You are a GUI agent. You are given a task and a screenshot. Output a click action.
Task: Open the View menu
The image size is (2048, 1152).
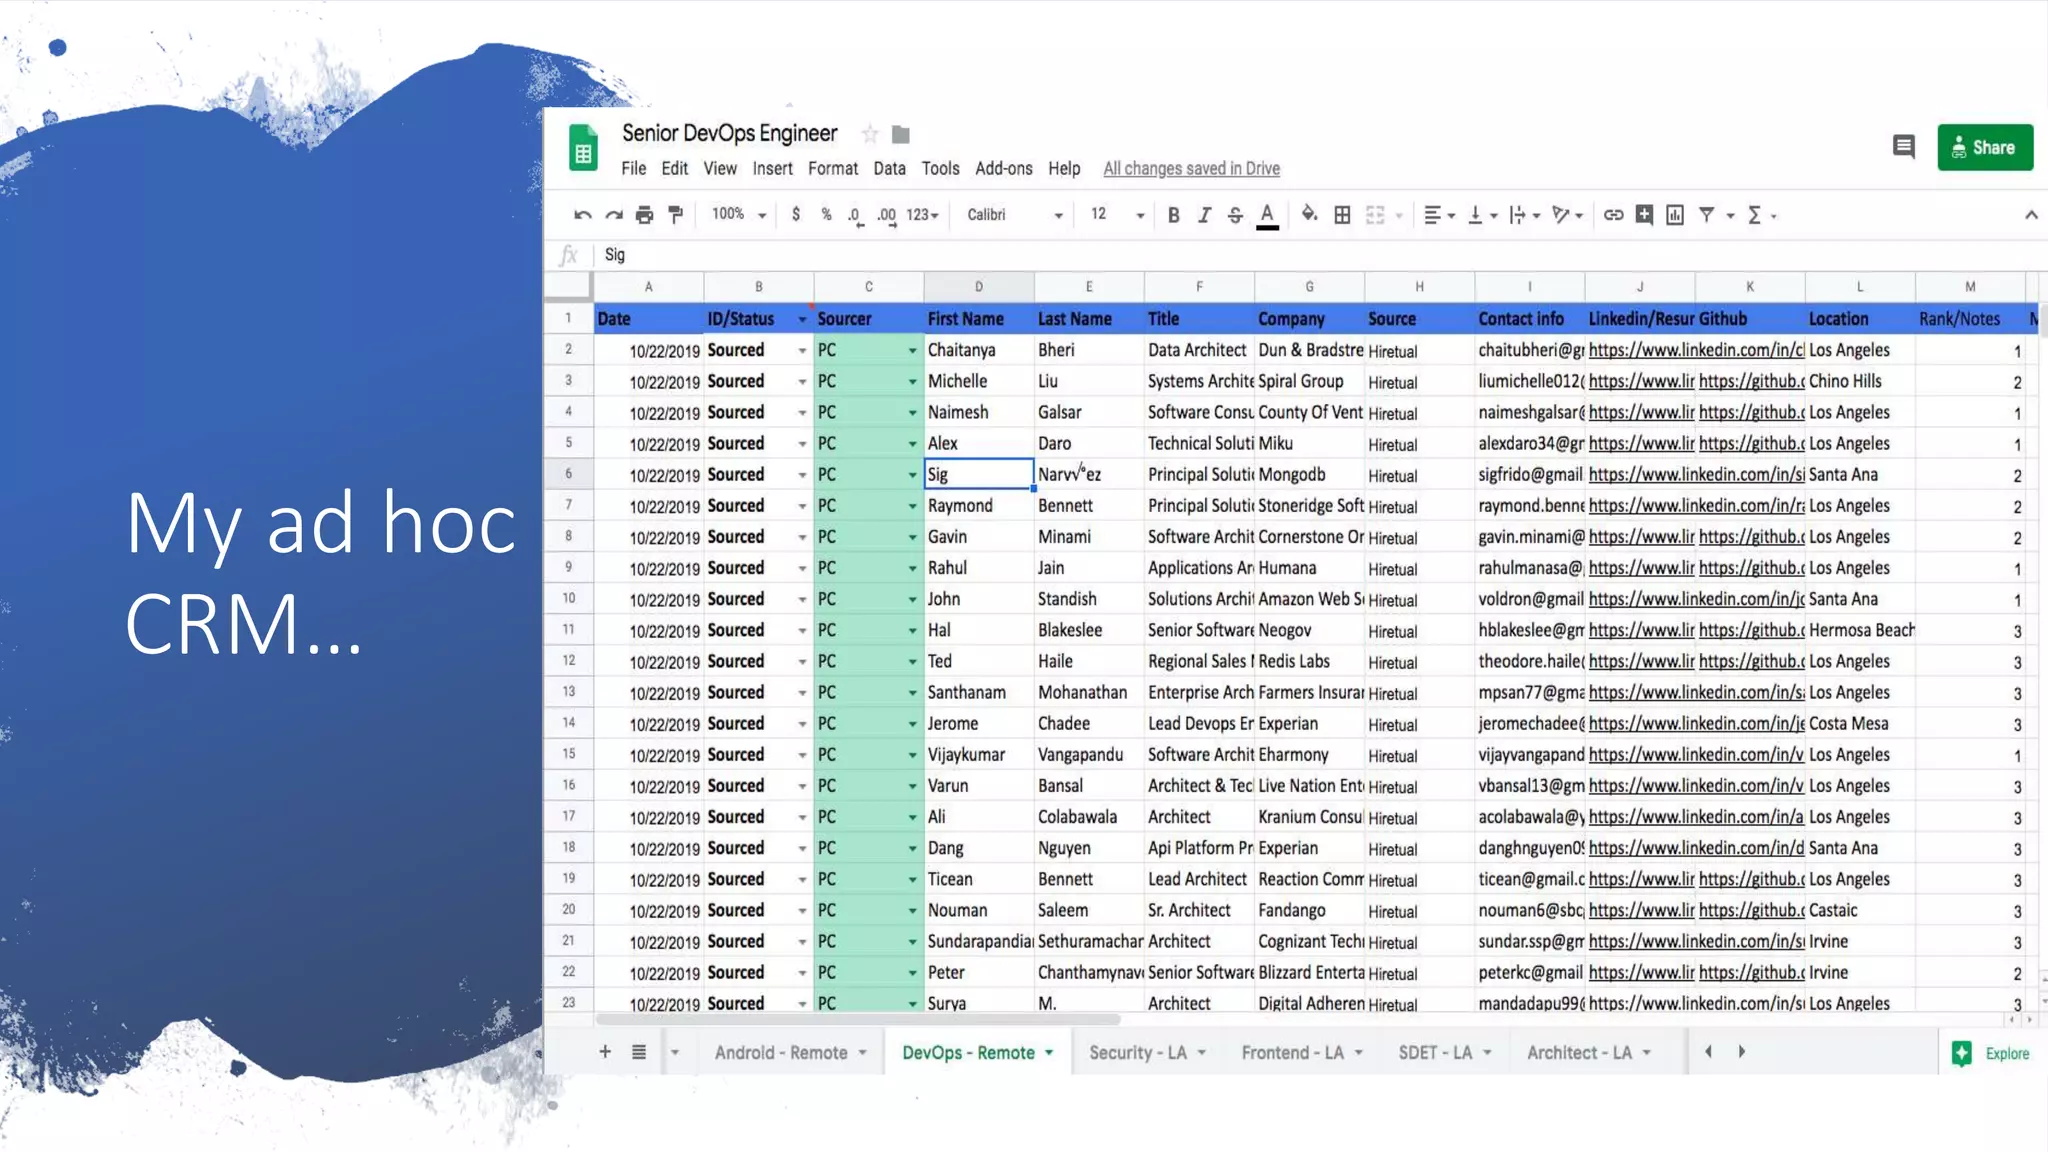(x=719, y=169)
